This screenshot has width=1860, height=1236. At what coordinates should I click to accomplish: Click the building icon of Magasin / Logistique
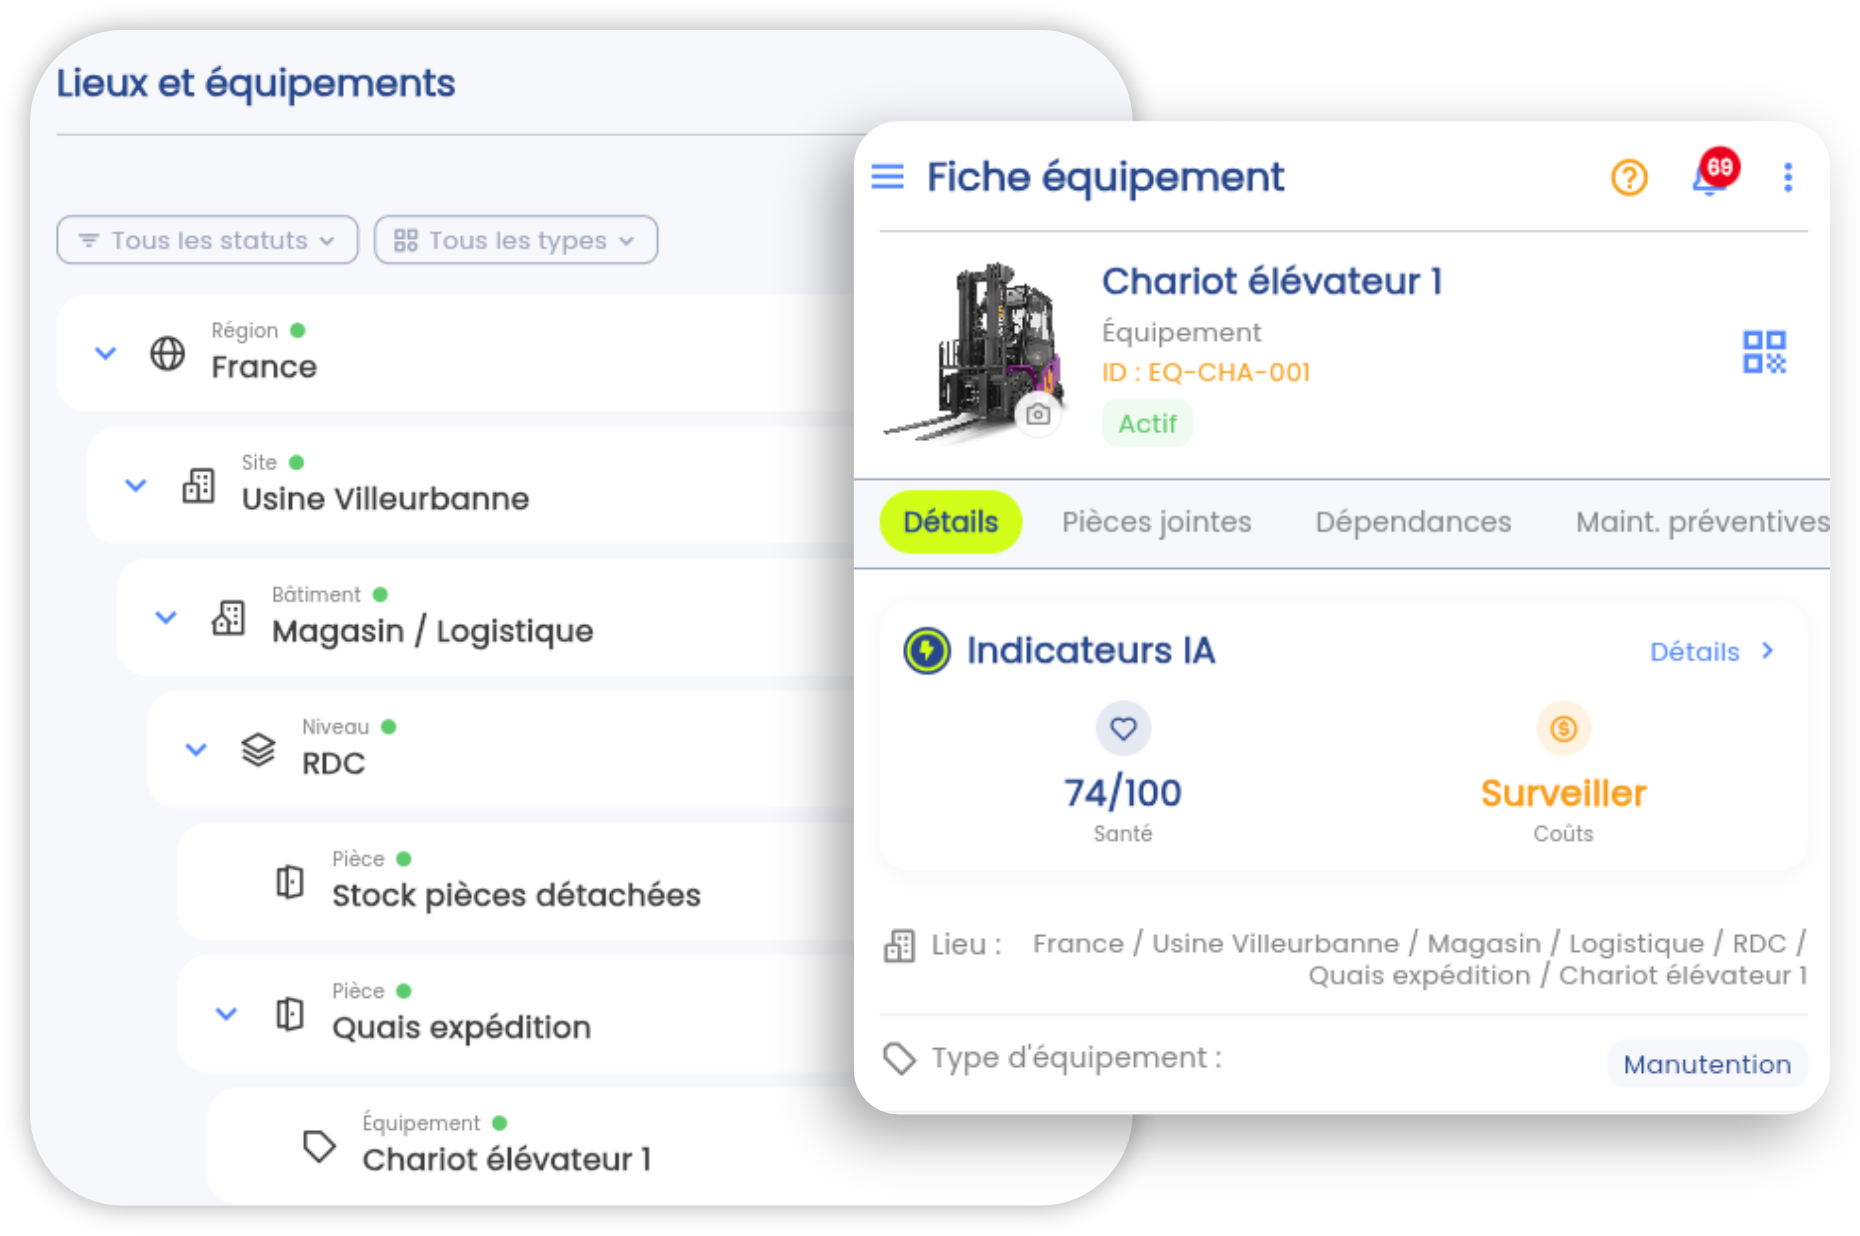(228, 617)
